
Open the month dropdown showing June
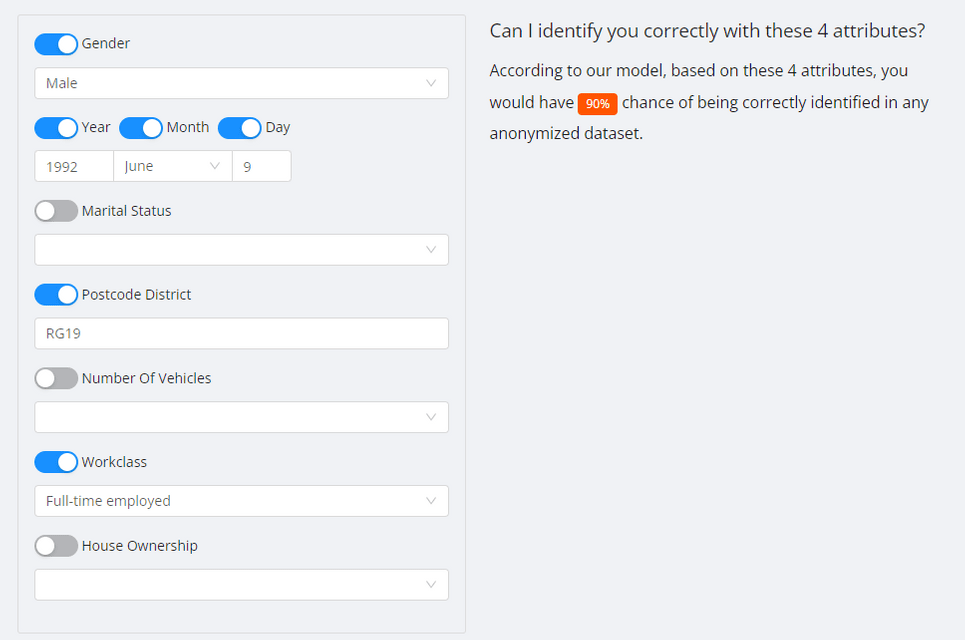click(173, 166)
